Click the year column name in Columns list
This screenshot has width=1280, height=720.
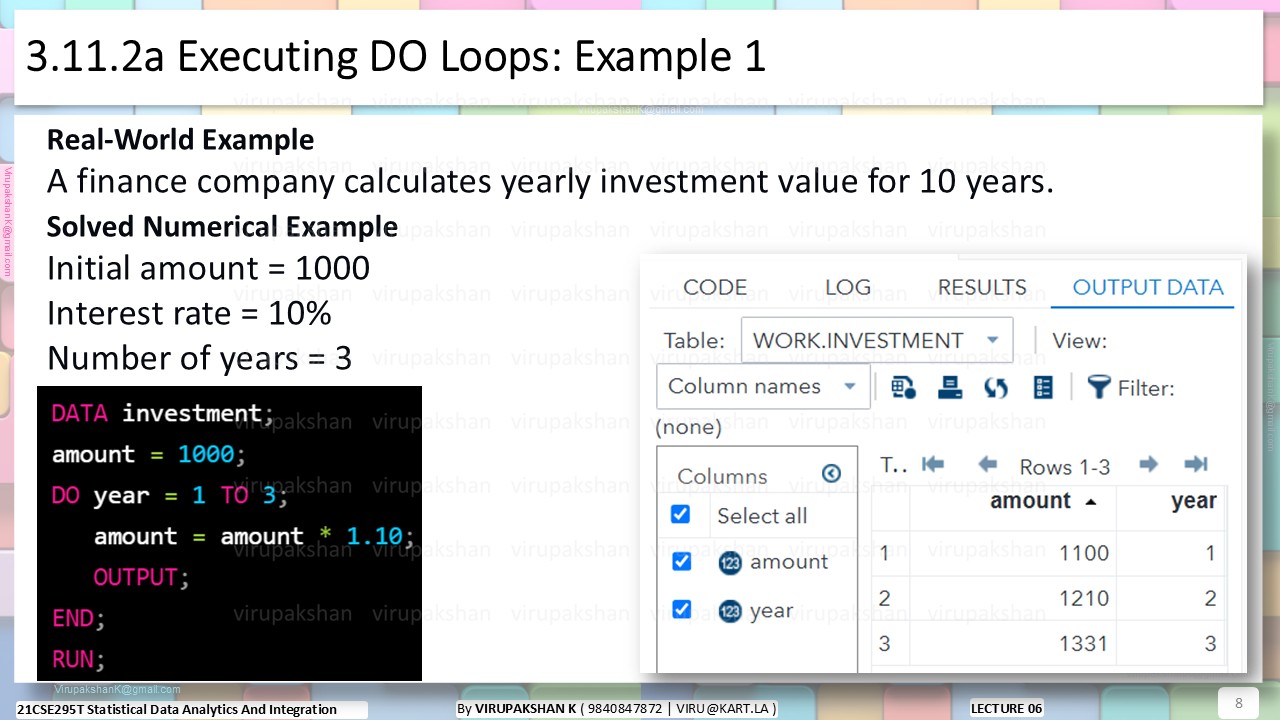[x=771, y=611]
